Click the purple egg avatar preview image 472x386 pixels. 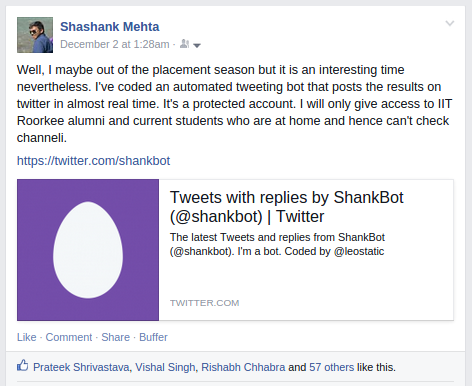(x=88, y=250)
